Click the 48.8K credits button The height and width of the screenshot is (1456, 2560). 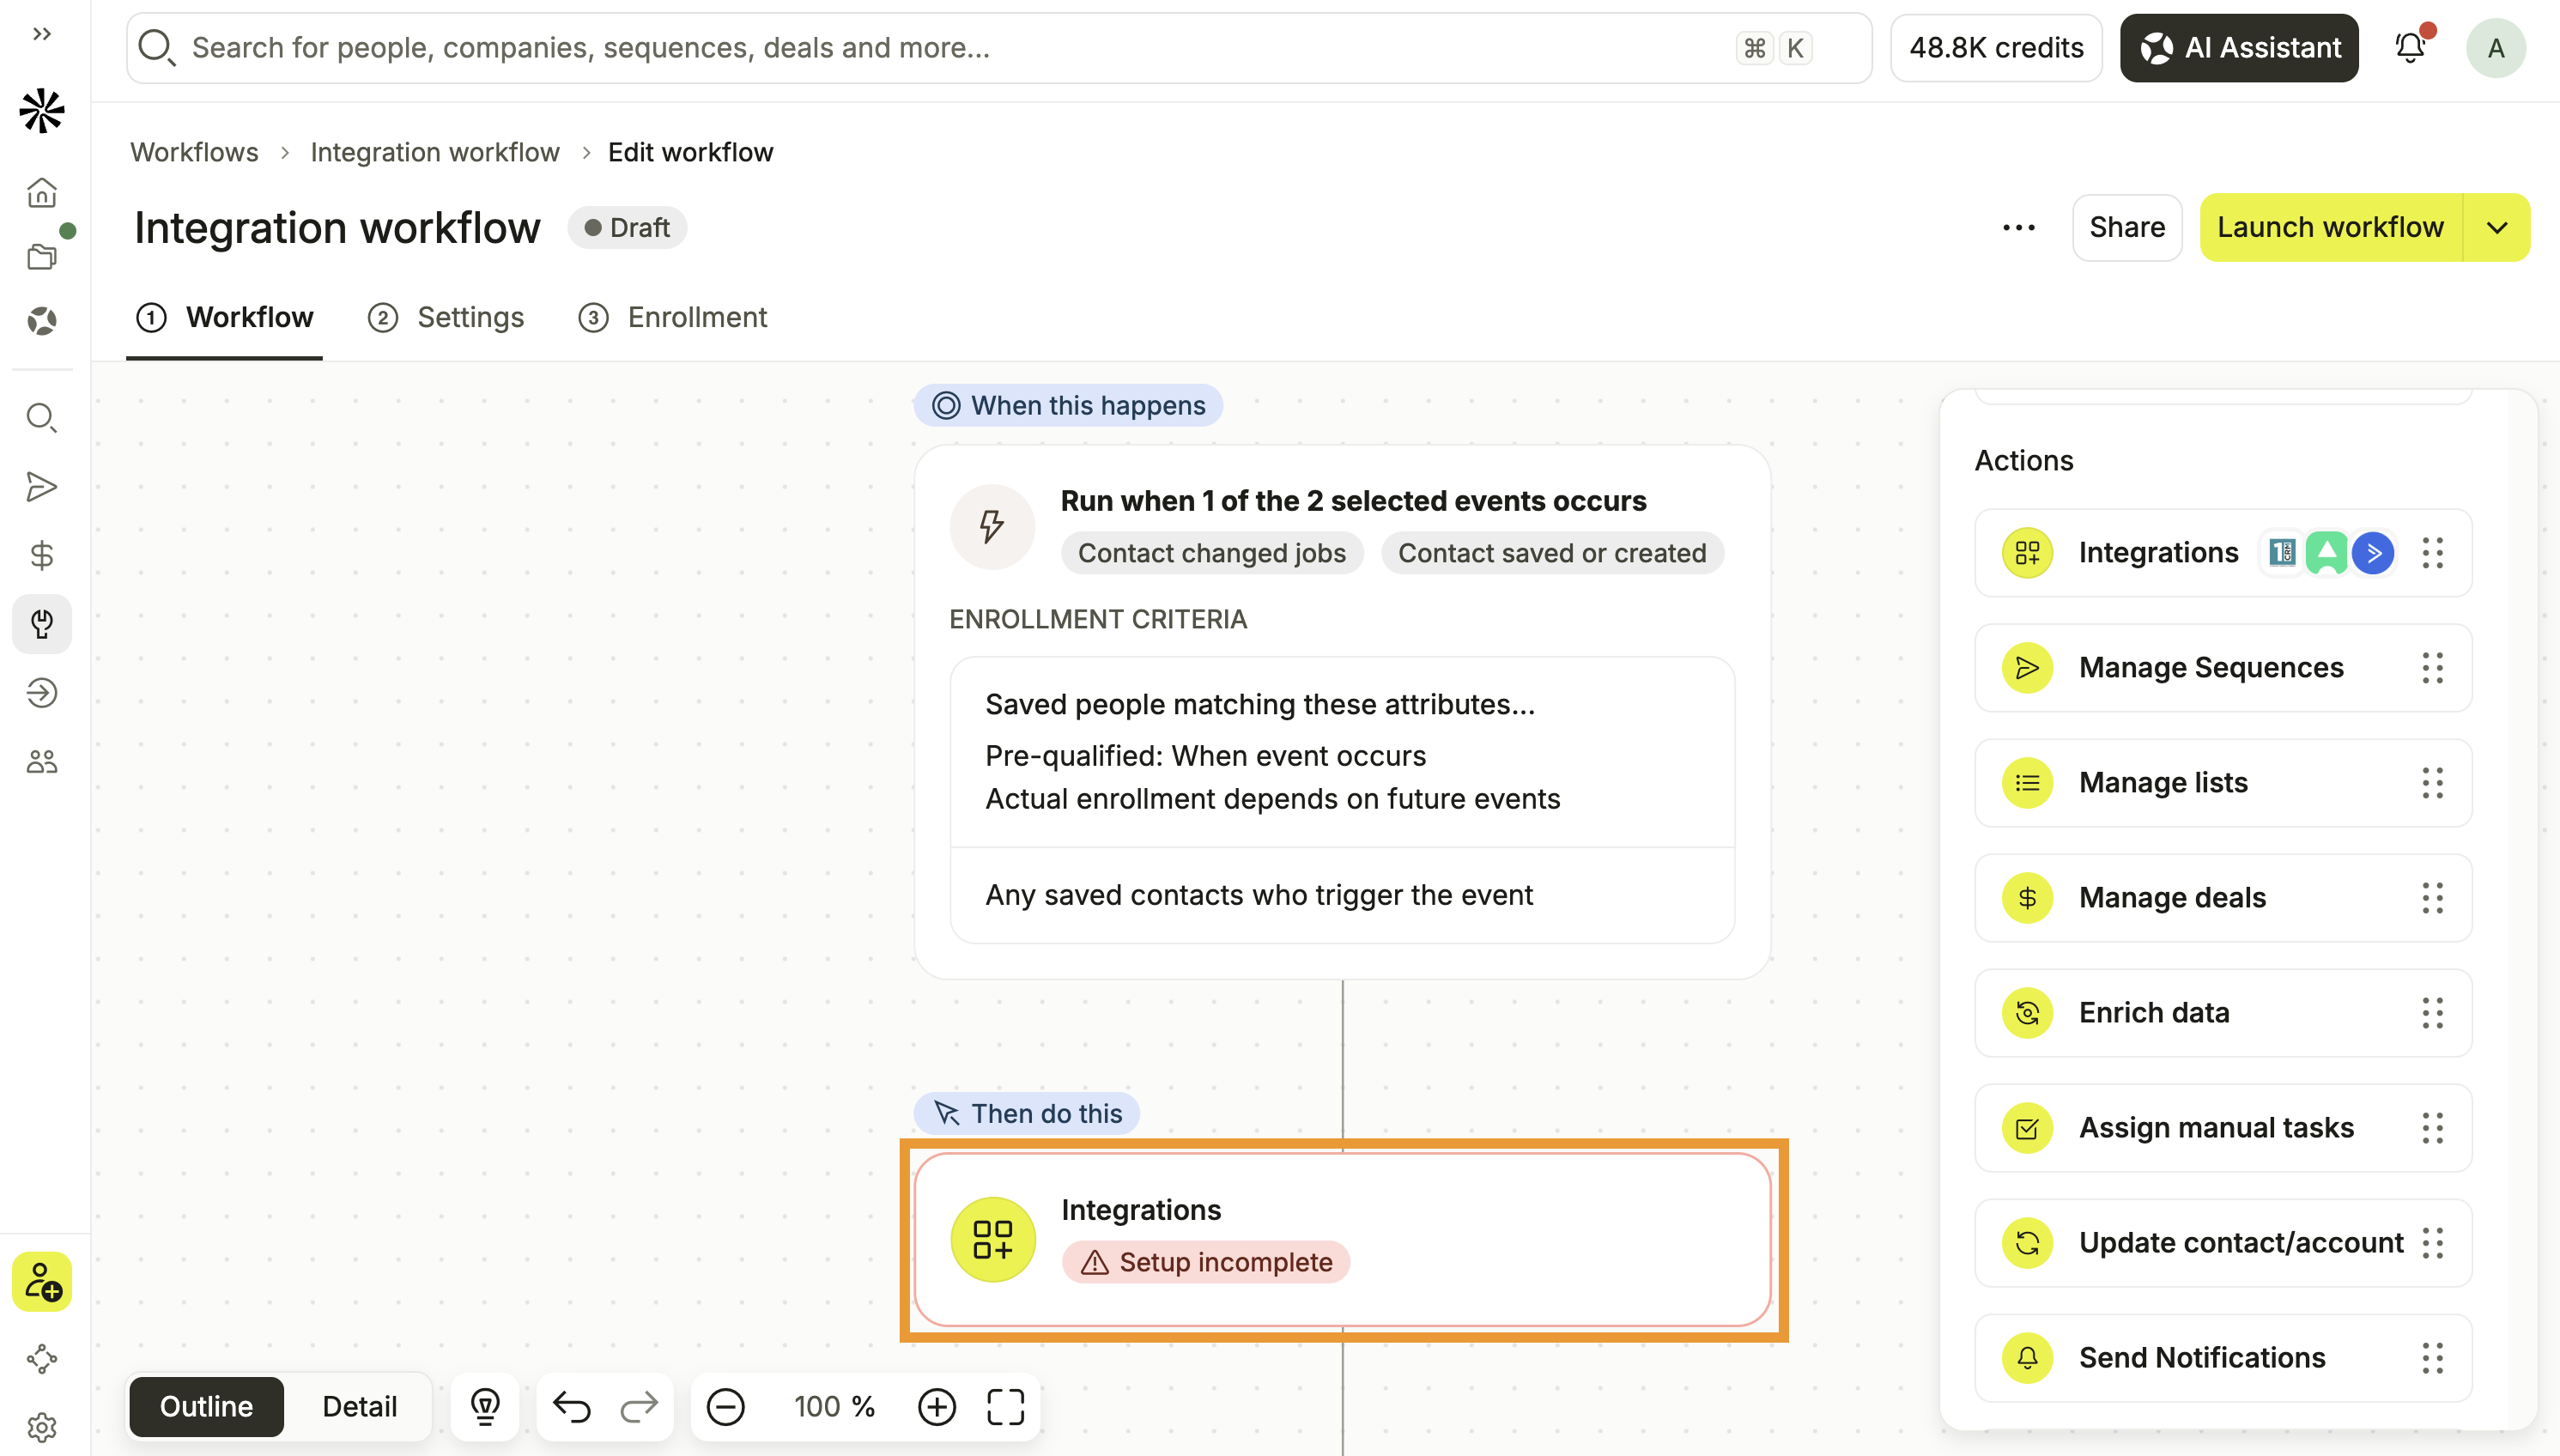[x=1996, y=48]
